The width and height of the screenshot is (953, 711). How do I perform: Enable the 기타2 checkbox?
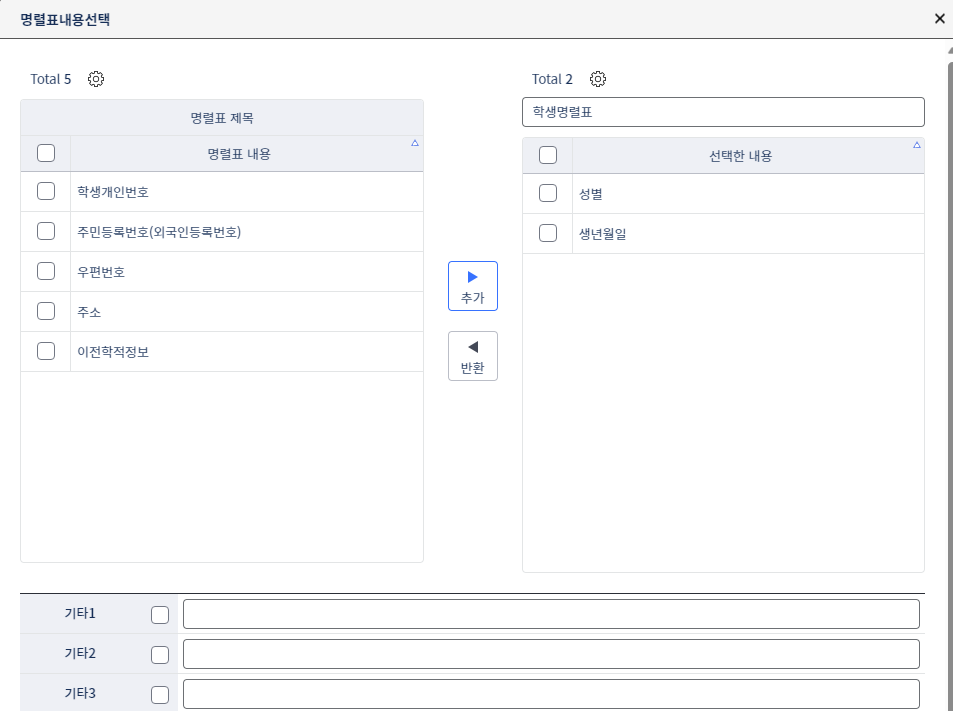tap(160, 655)
